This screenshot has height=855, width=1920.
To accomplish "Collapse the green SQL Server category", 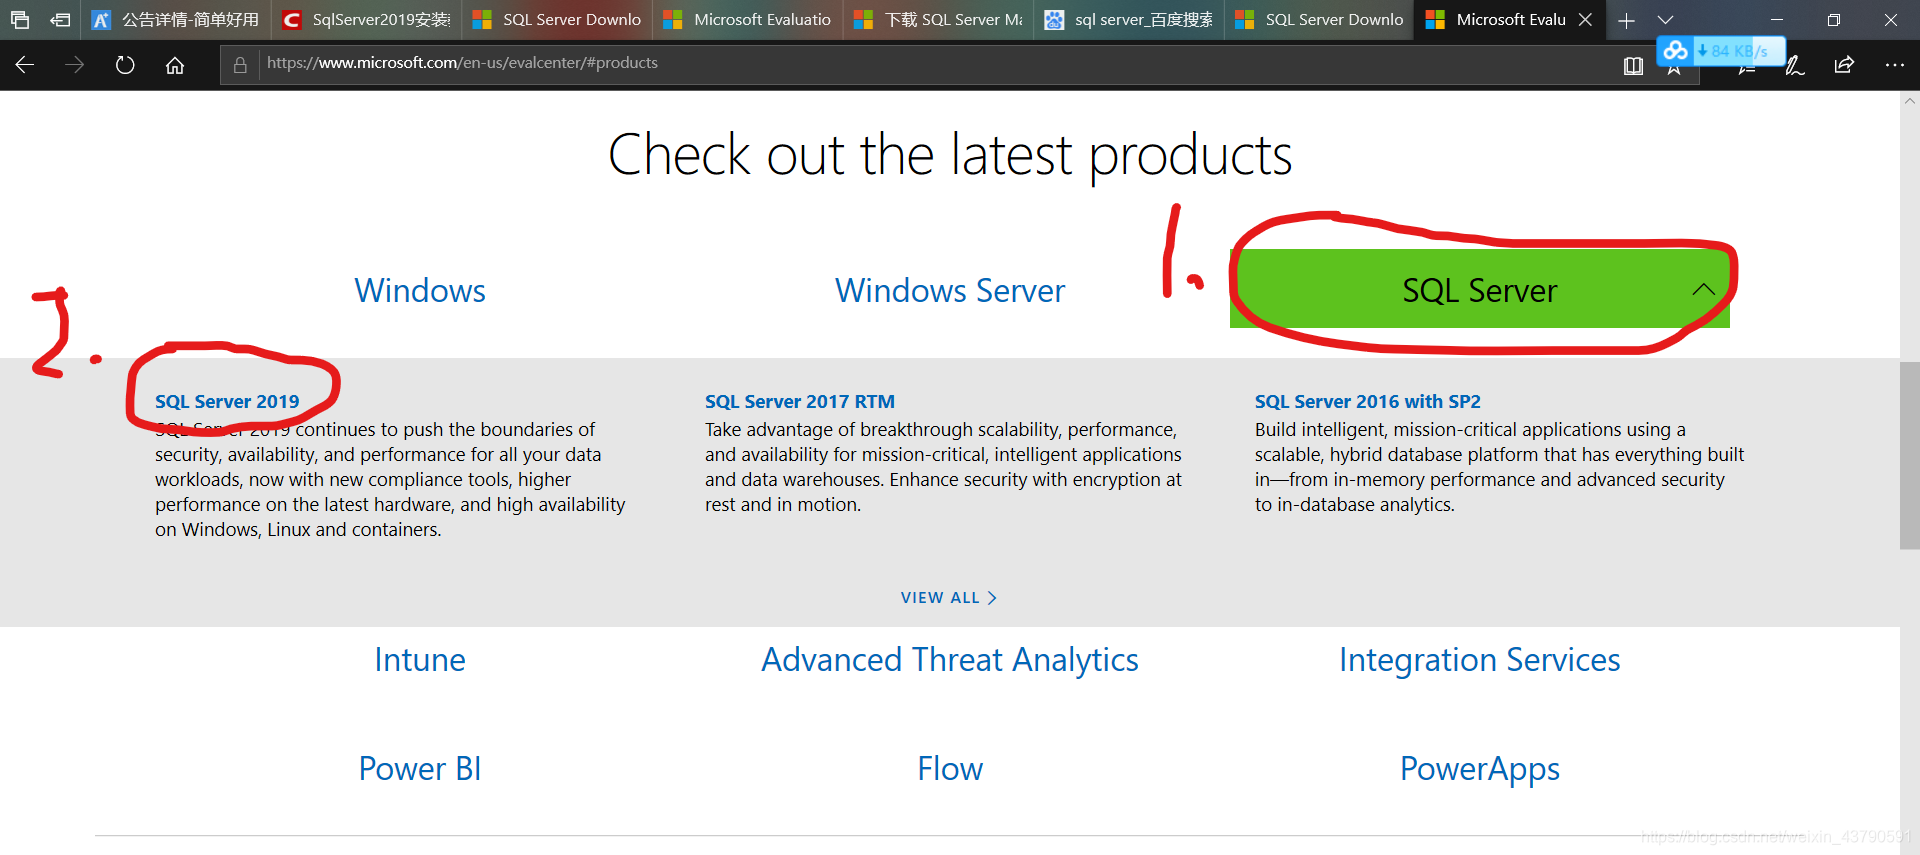I will point(1480,289).
